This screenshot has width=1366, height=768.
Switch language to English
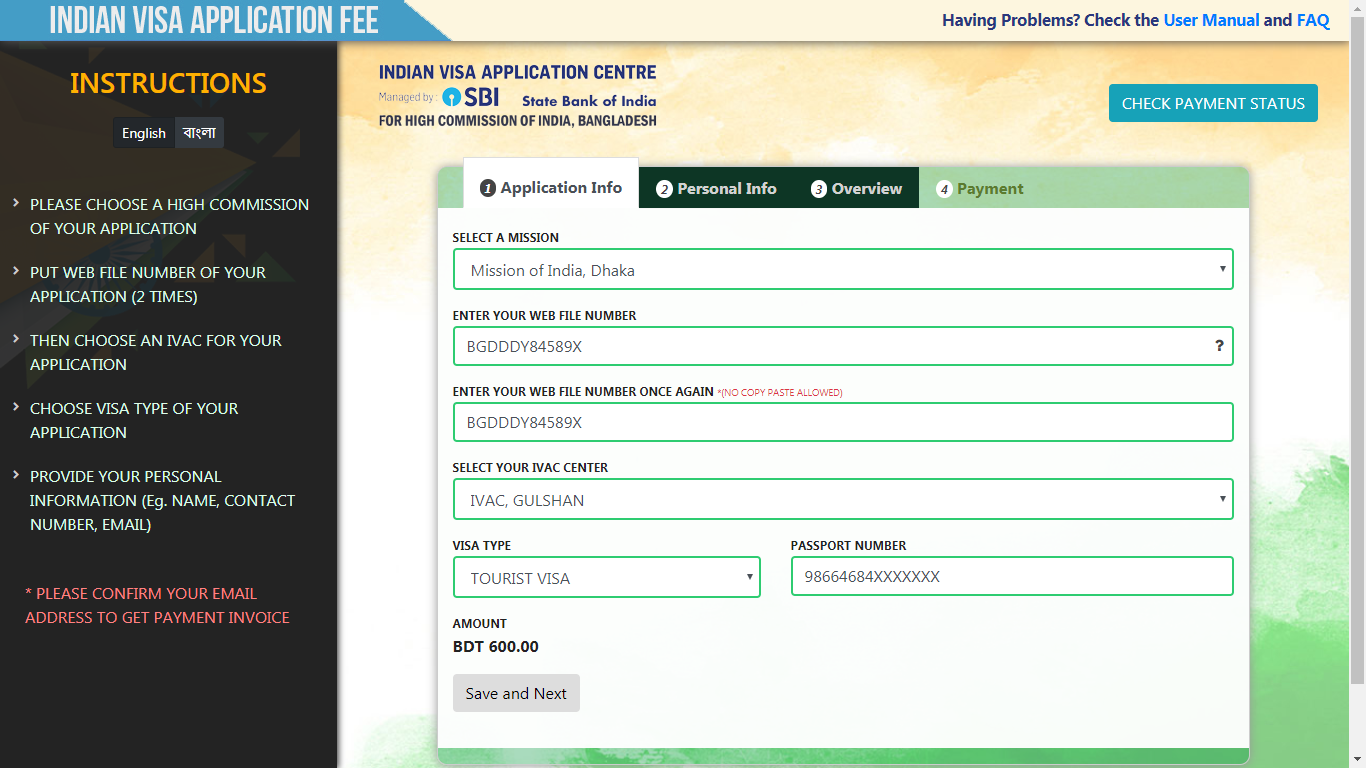pyautogui.click(x=143, y=132)
